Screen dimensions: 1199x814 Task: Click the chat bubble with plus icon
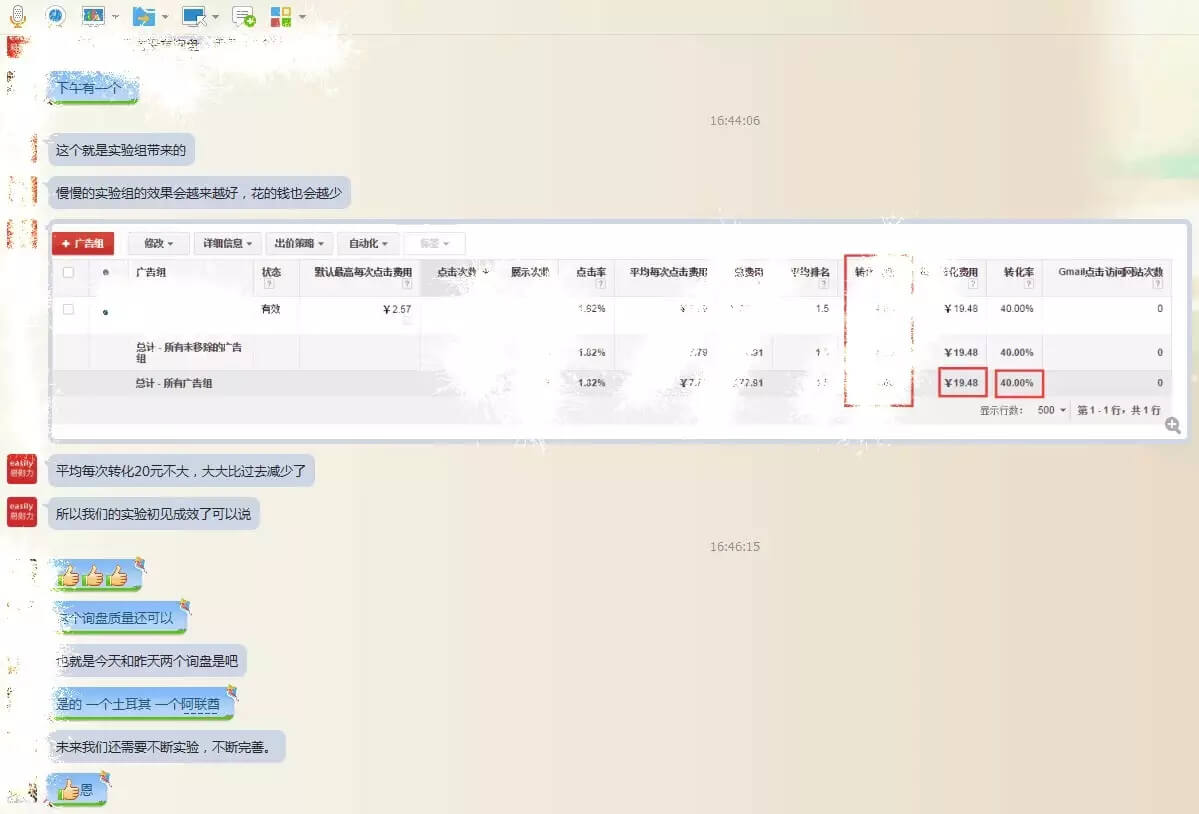(x=243, y=16)
